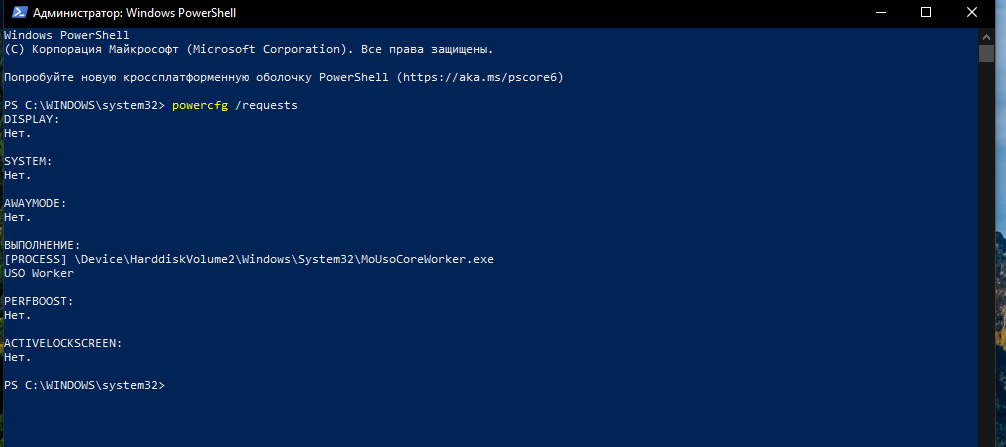Minimize the PowerShell window

click(x=880, y=13)
